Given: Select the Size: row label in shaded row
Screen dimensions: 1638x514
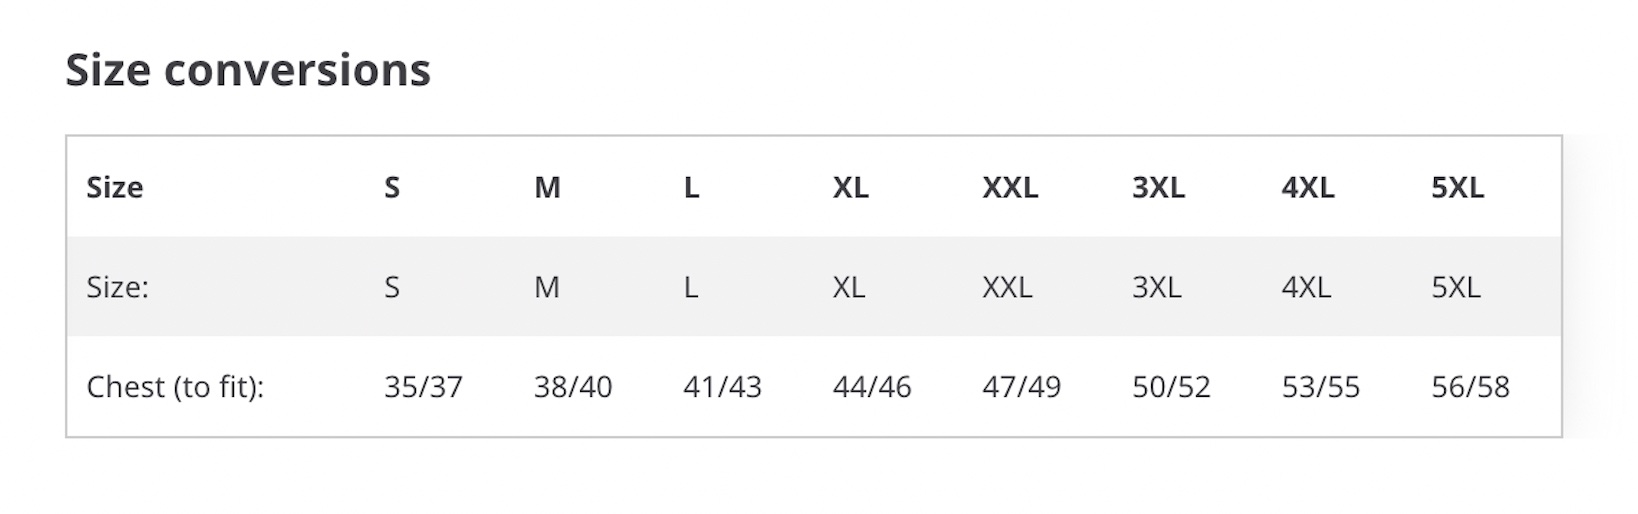Looking at the screenshot, I should click(118, 288).
